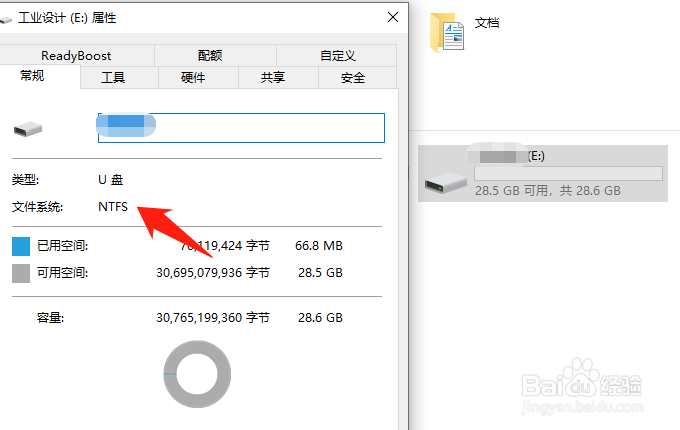Screen dimensions: 680x430
Task: Switch to the ReadyBoost tab
Action: pyautogui.click(x=76, y=55)
